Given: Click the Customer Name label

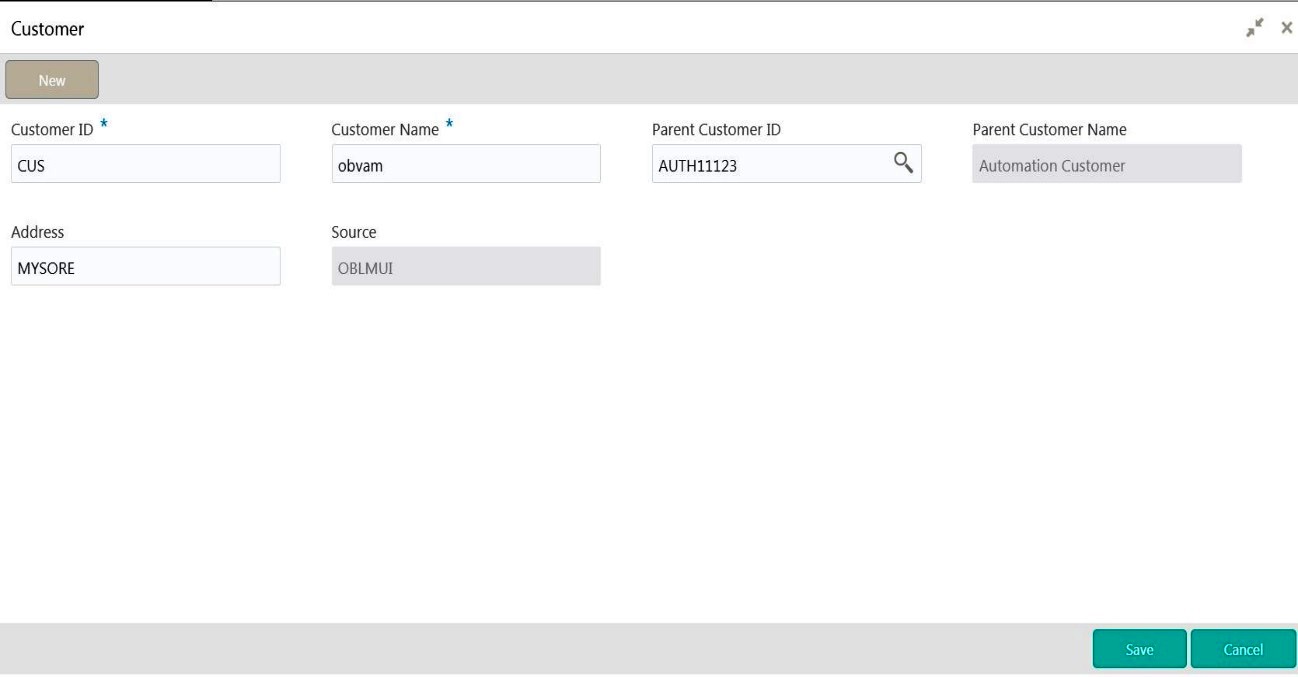Looking at the screenshot, I should [x=385, y=130].
